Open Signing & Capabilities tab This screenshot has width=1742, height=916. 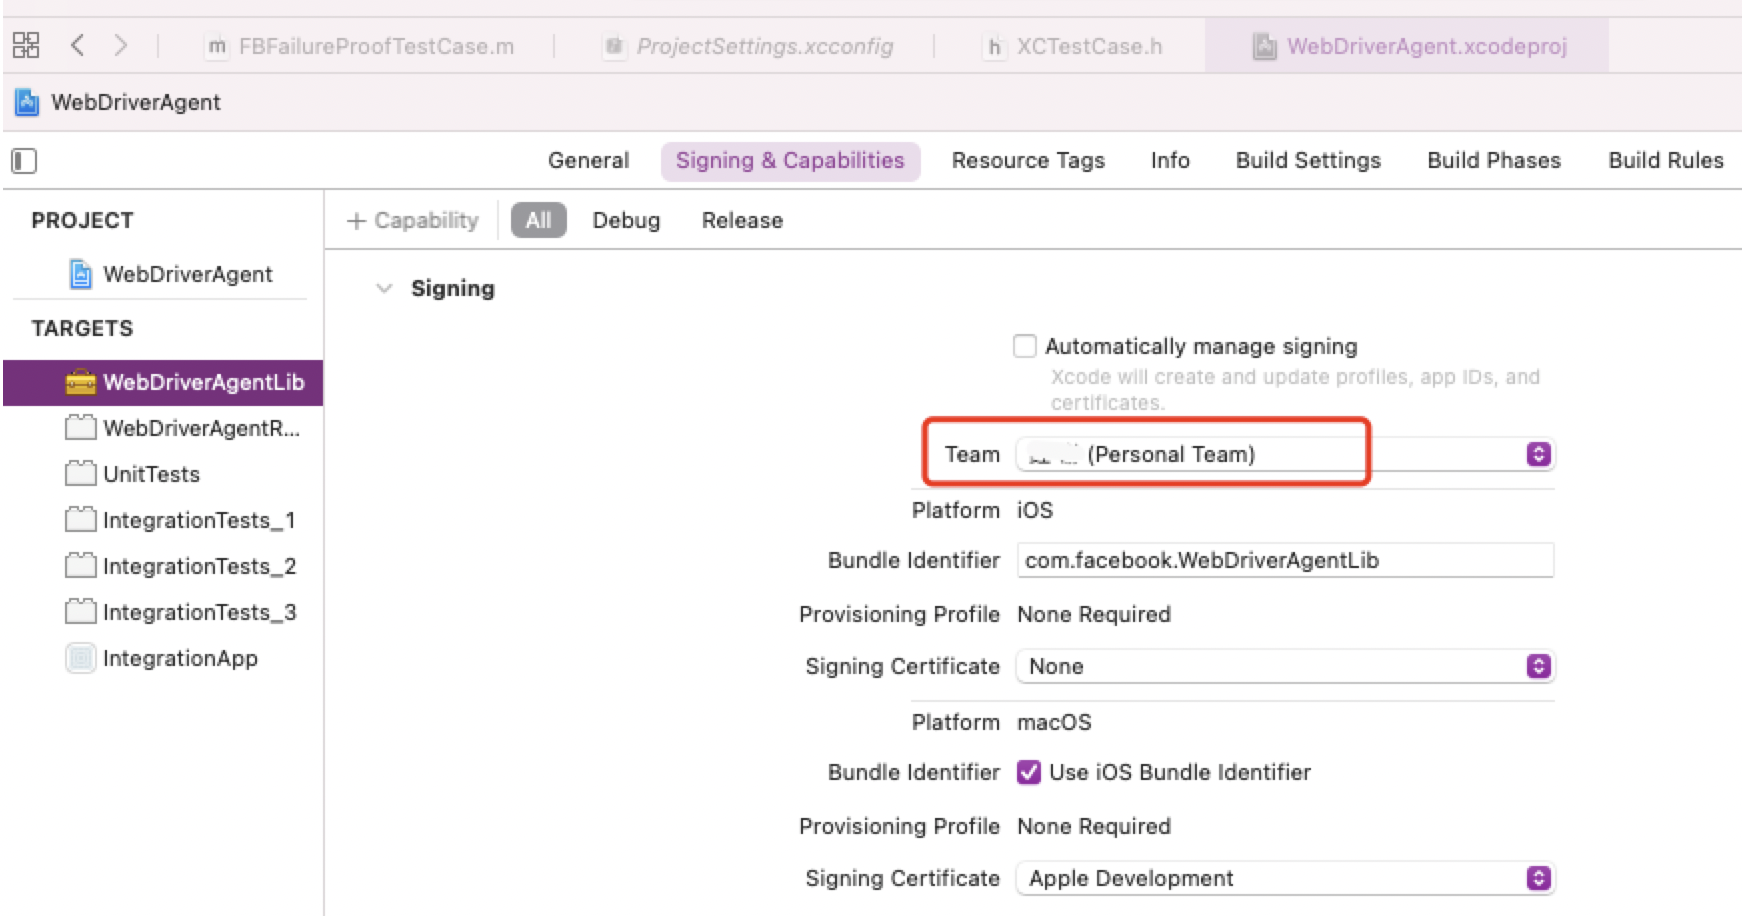pyautogui.click(x=790, y=161)
